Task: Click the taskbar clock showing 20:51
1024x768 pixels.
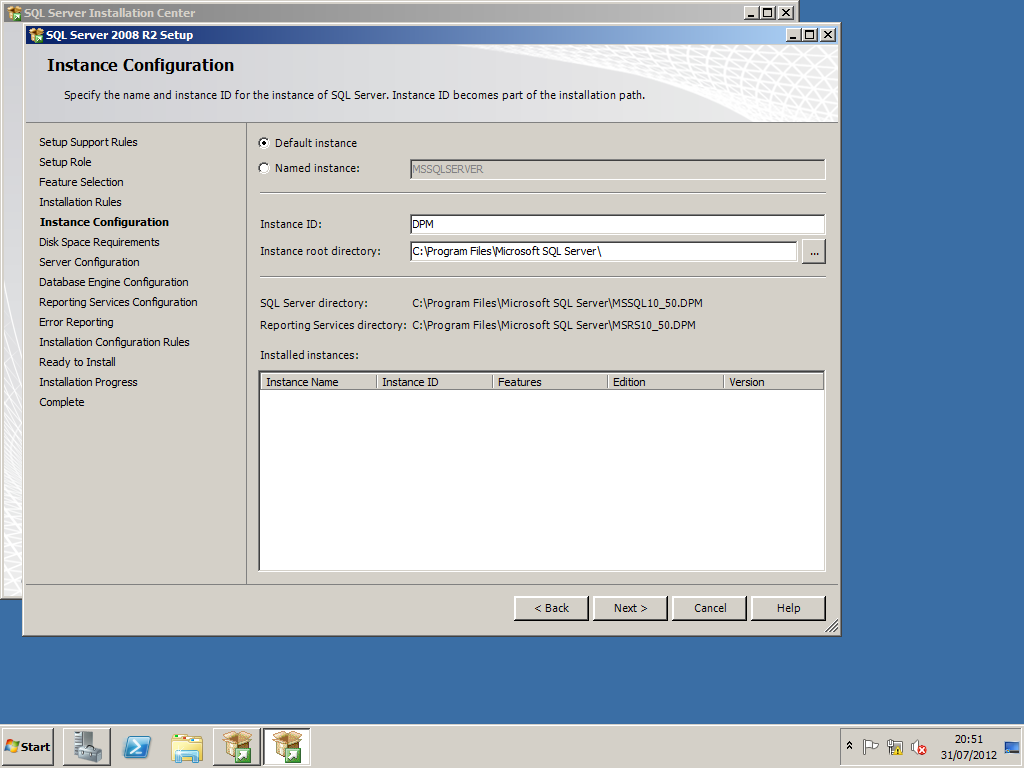Action: coord(968,739)
